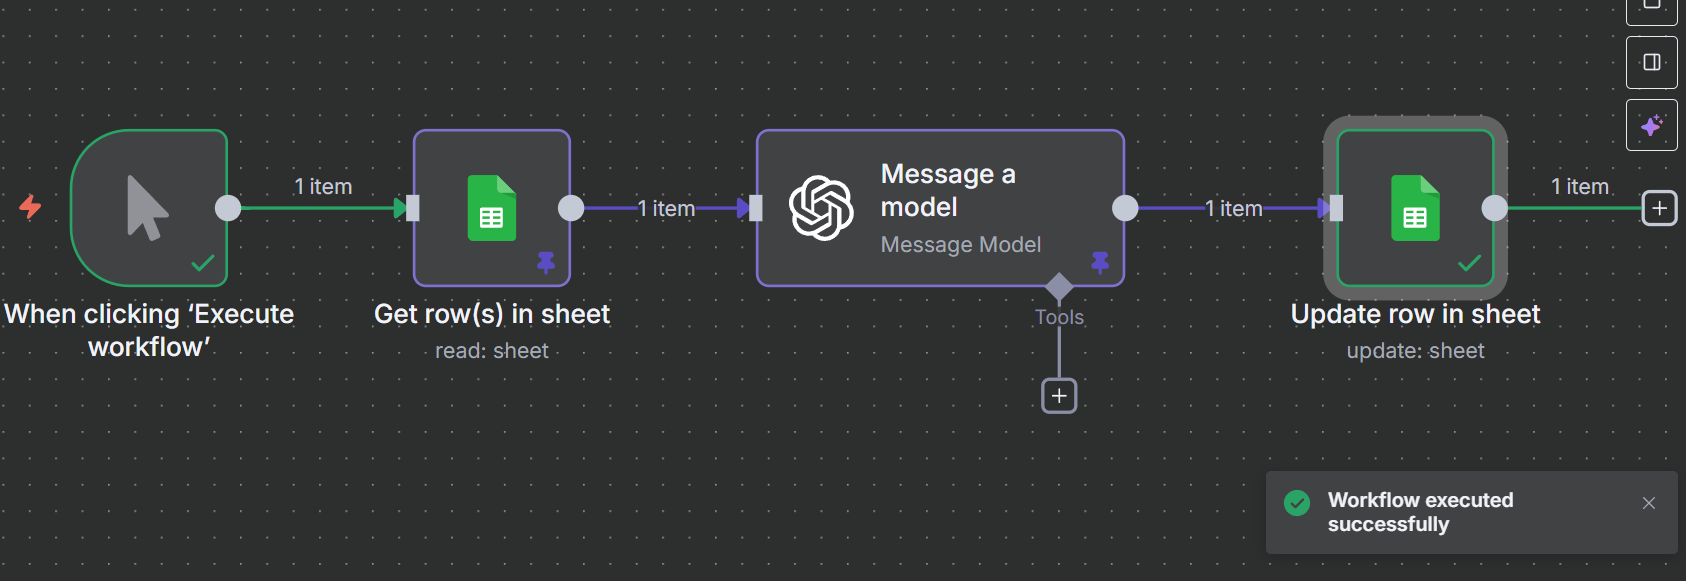Click '1 item' label between model and Update row

(x=1233, y=209)
